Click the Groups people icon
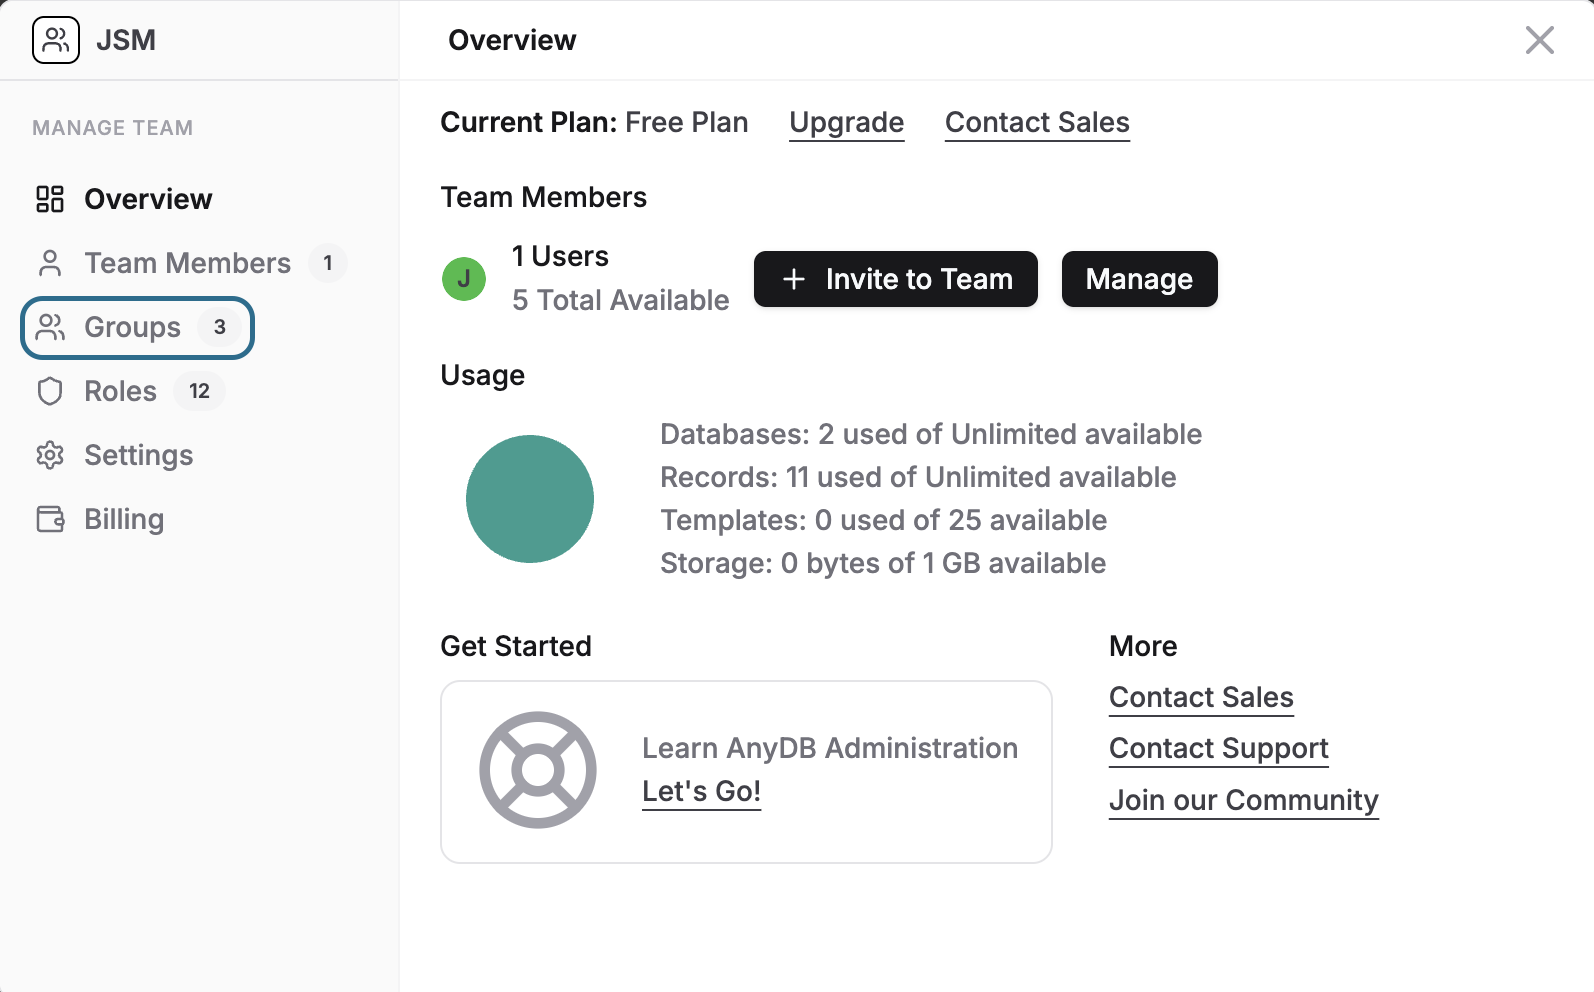The image size is (1594, 992). click(x=50, y=327)
